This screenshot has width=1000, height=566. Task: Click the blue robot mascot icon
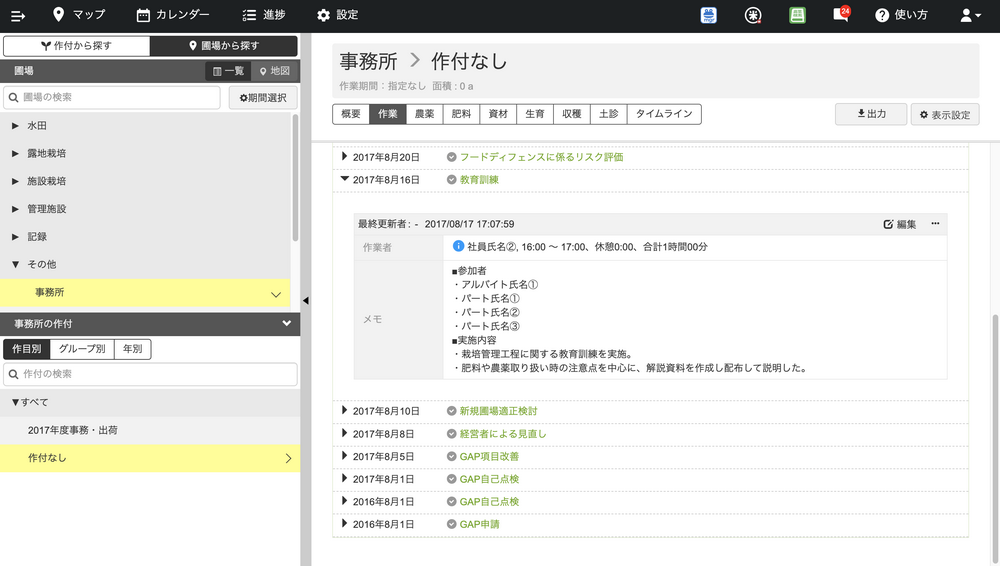[x=709, y=15]
